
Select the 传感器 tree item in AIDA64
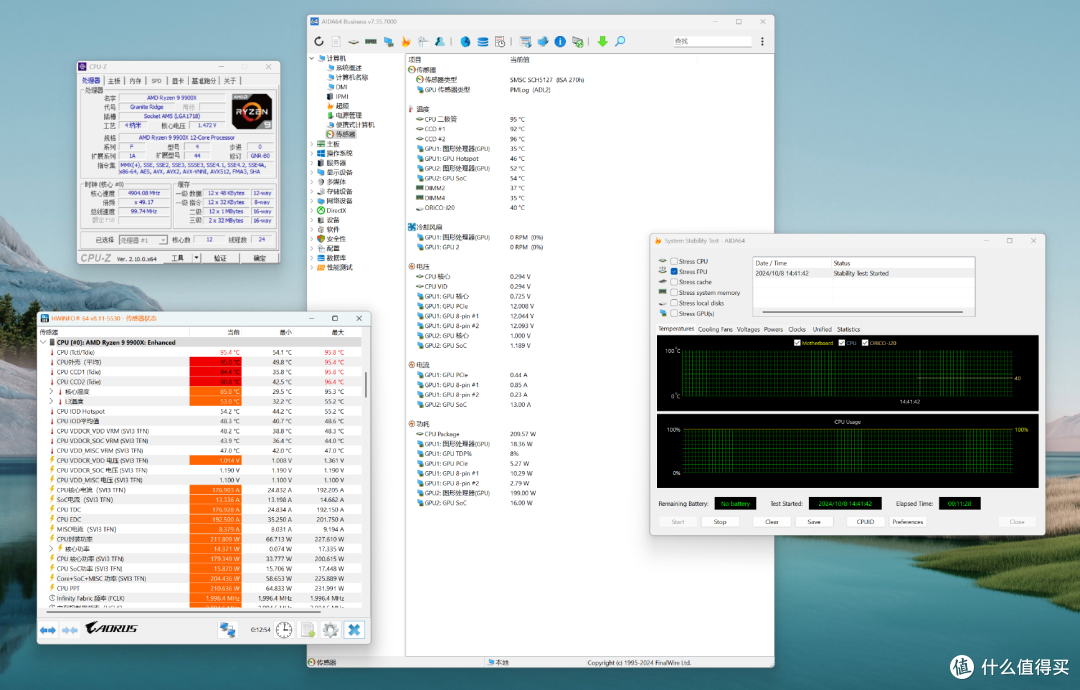[340, 134]
